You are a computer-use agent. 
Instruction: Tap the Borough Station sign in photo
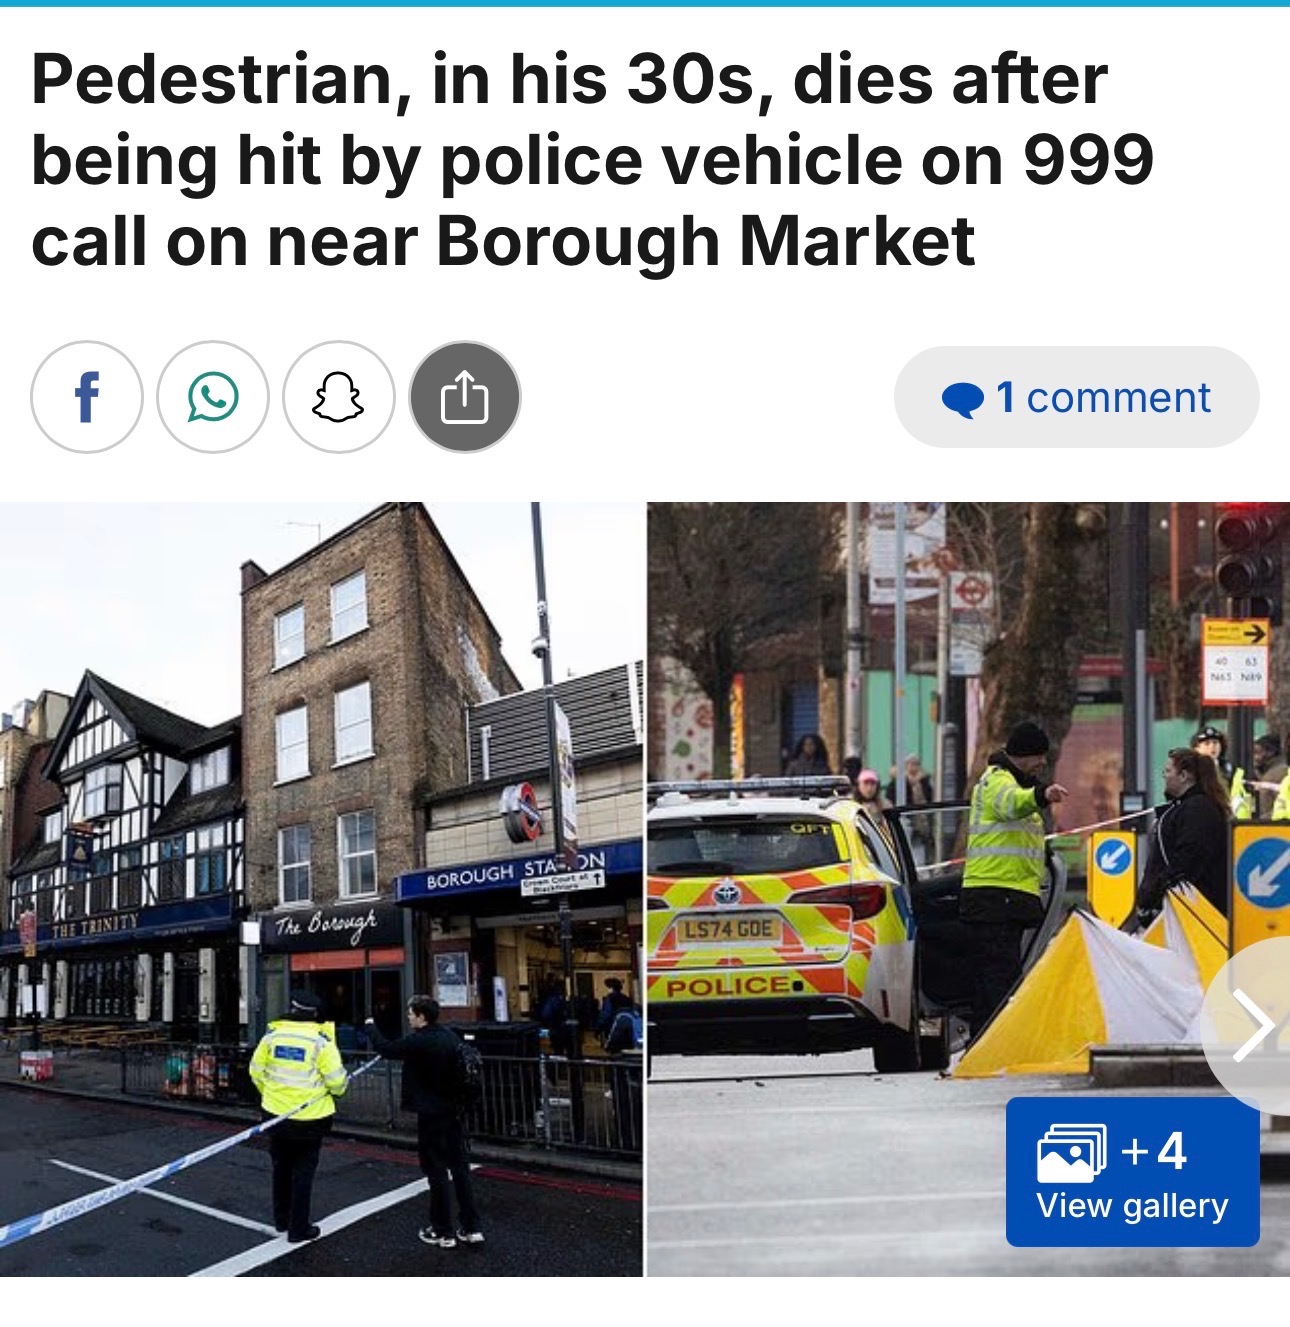(x=515, y=871)
